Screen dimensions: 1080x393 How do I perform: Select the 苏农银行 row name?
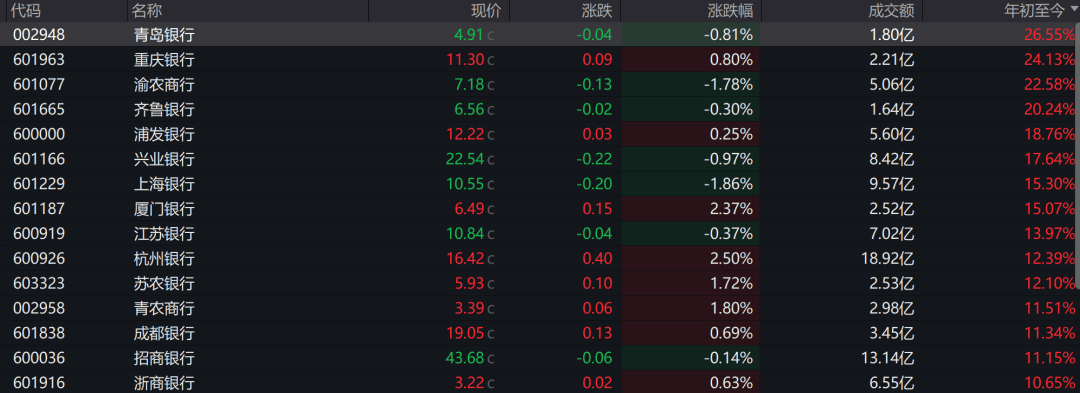click(164, 284)
